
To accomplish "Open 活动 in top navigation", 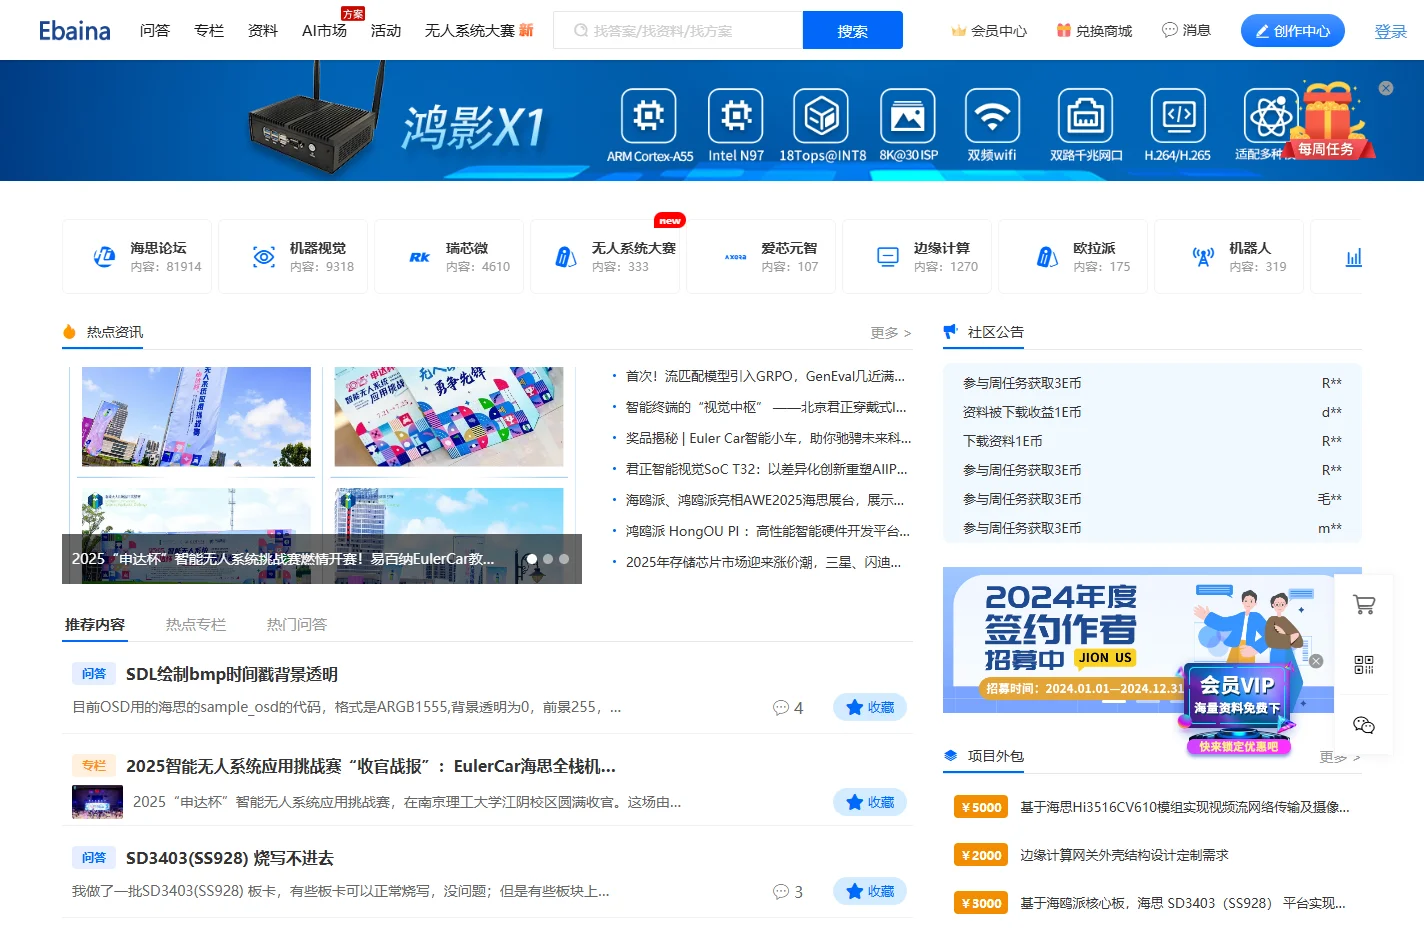I will point(386,31).
